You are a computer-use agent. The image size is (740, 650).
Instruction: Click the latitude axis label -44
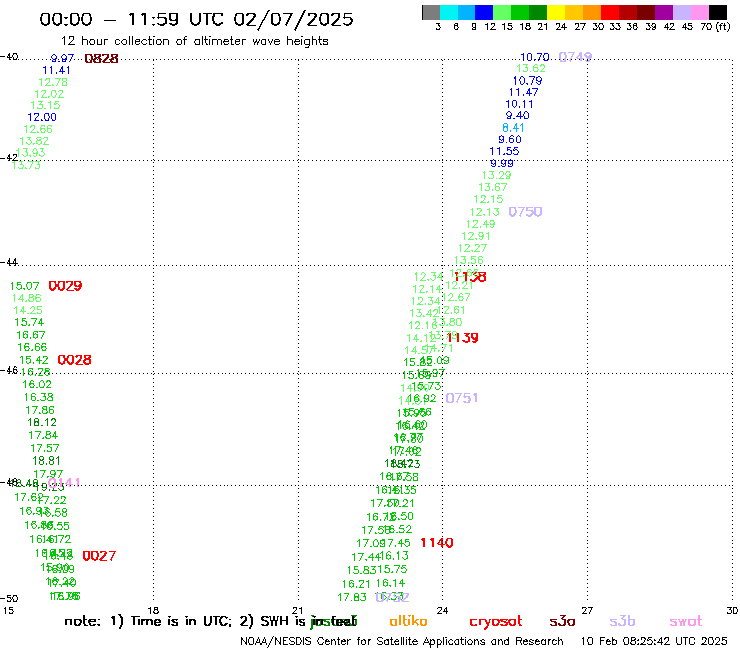[x=9, y=262]
